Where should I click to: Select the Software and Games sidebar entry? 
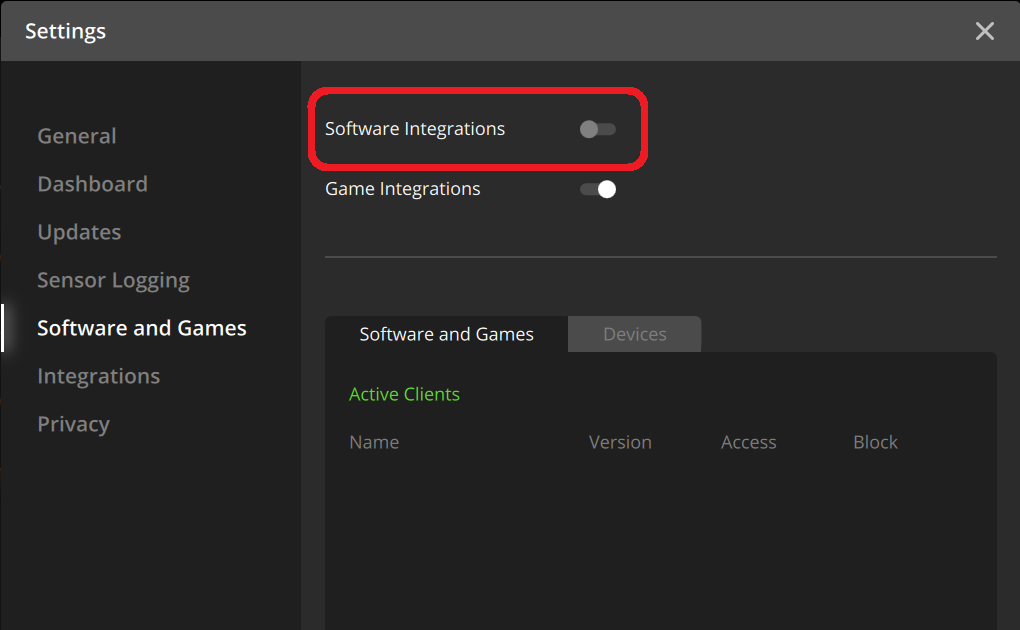point(141,328)
